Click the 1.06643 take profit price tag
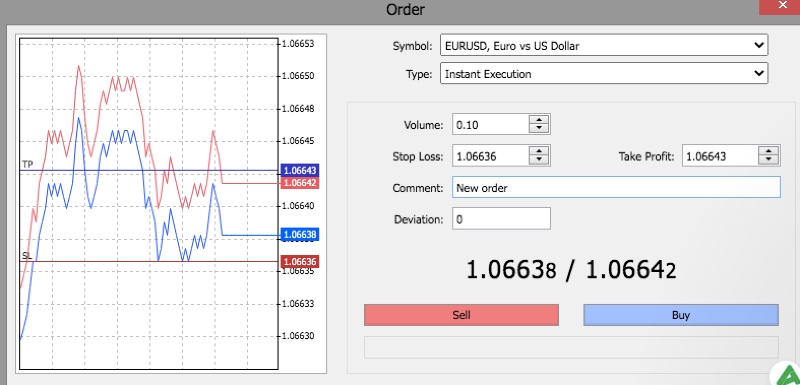Screen dimensions: 800x385 (300, 170)
